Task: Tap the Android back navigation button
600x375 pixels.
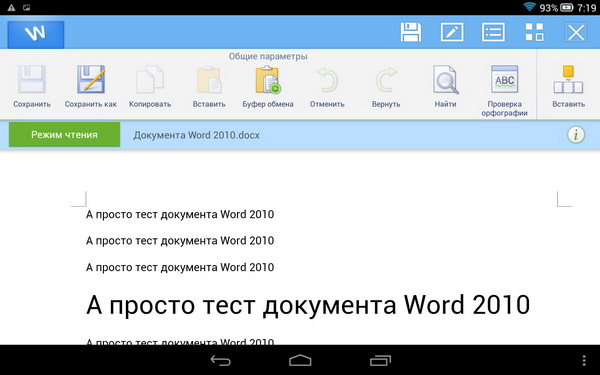Action: click(x=220, y=360)
